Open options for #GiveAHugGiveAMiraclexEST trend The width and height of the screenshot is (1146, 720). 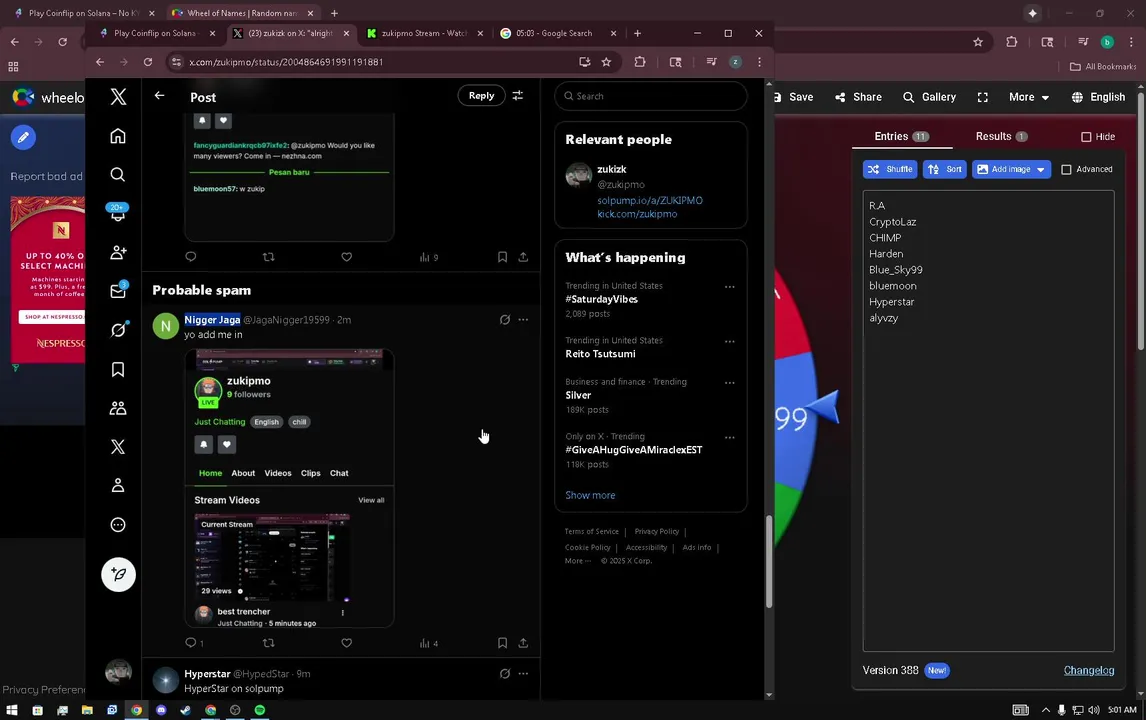tap(729, 437)
